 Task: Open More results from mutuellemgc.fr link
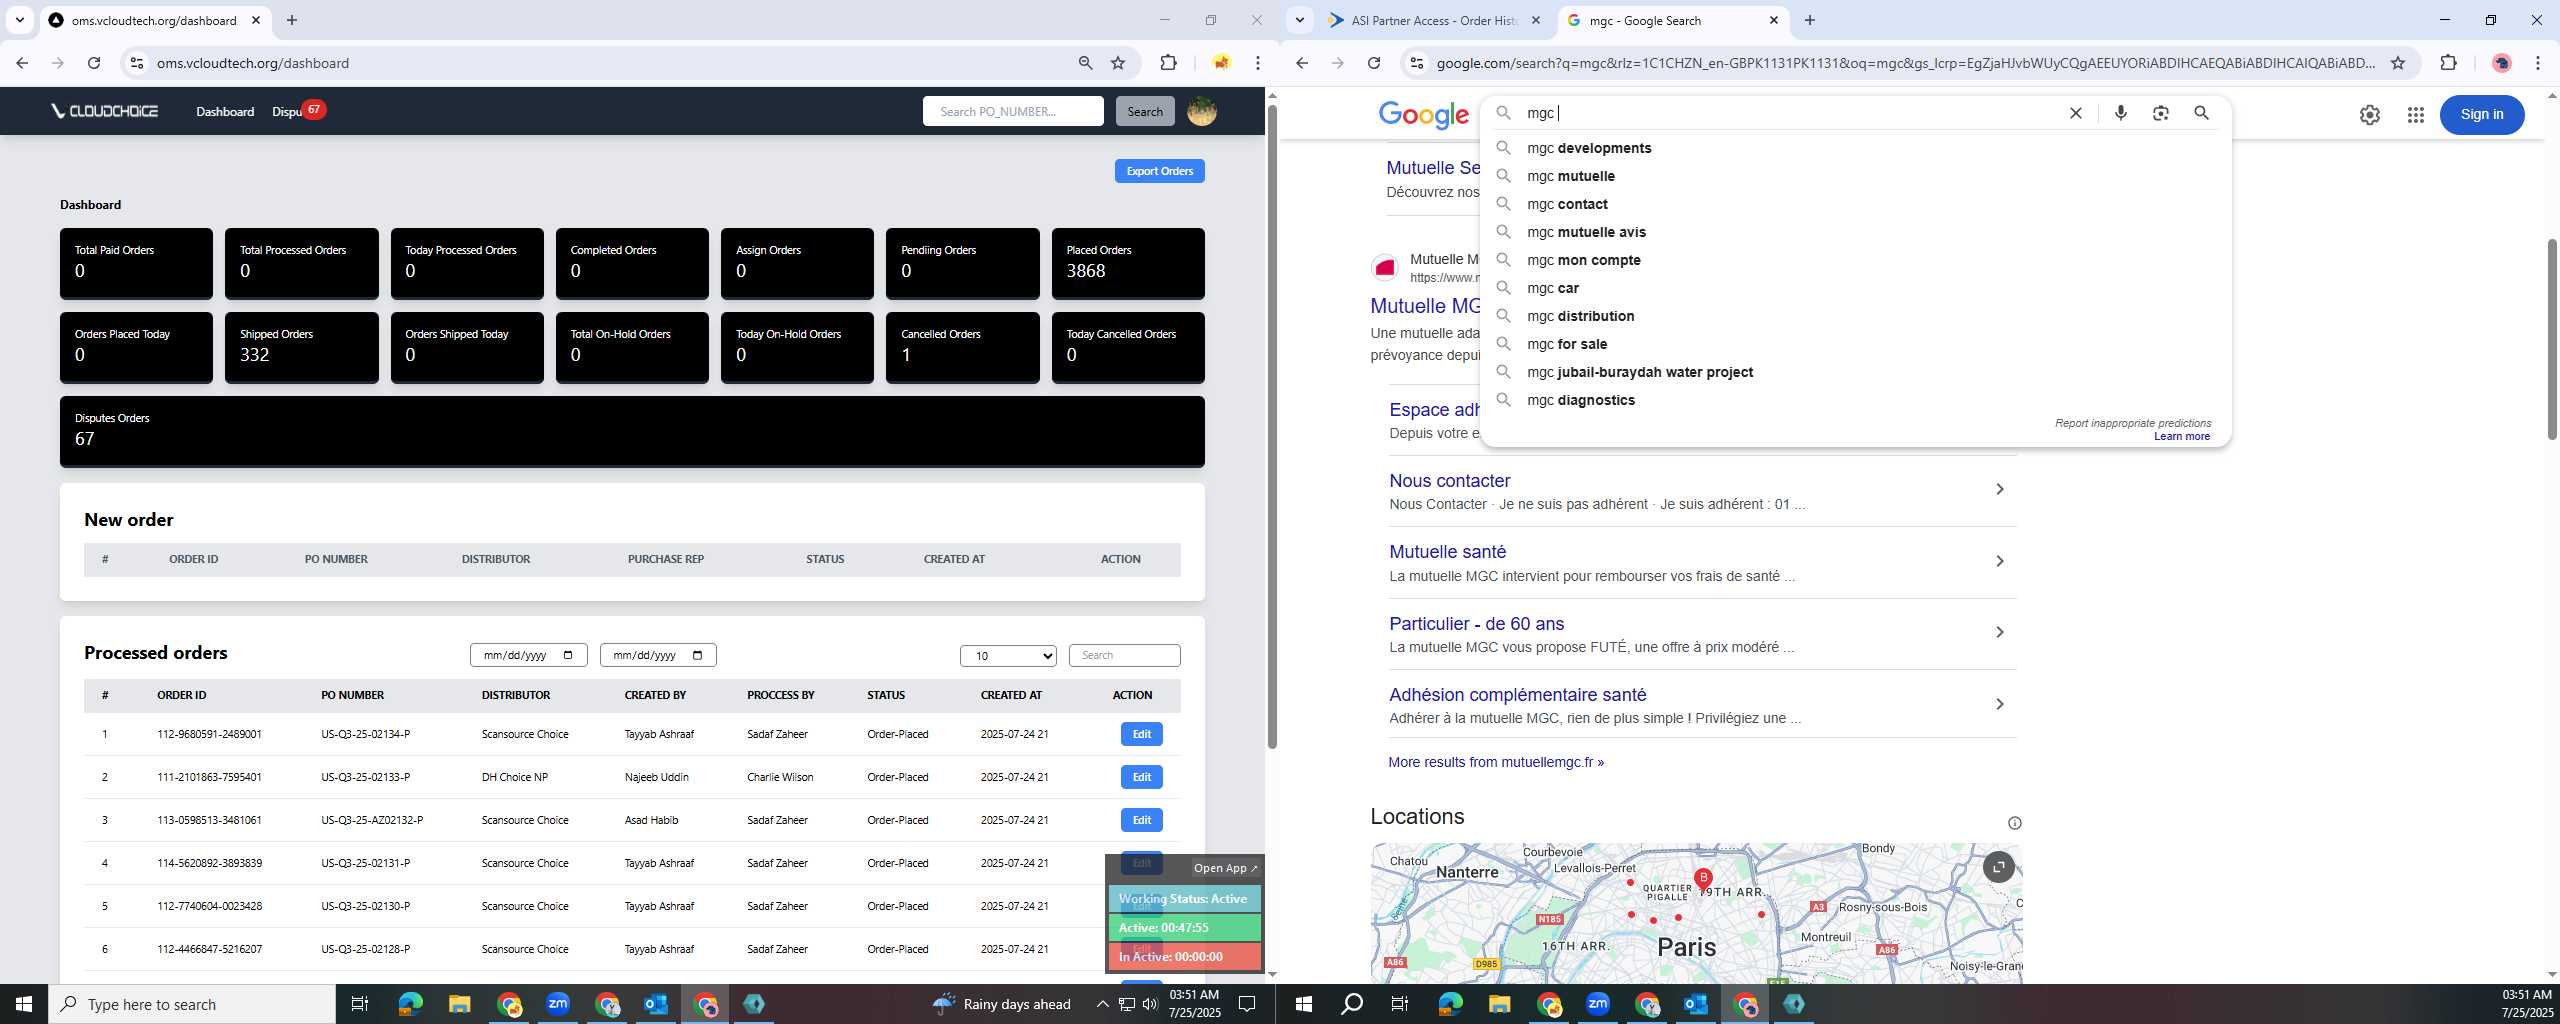tap(1496, 762)
